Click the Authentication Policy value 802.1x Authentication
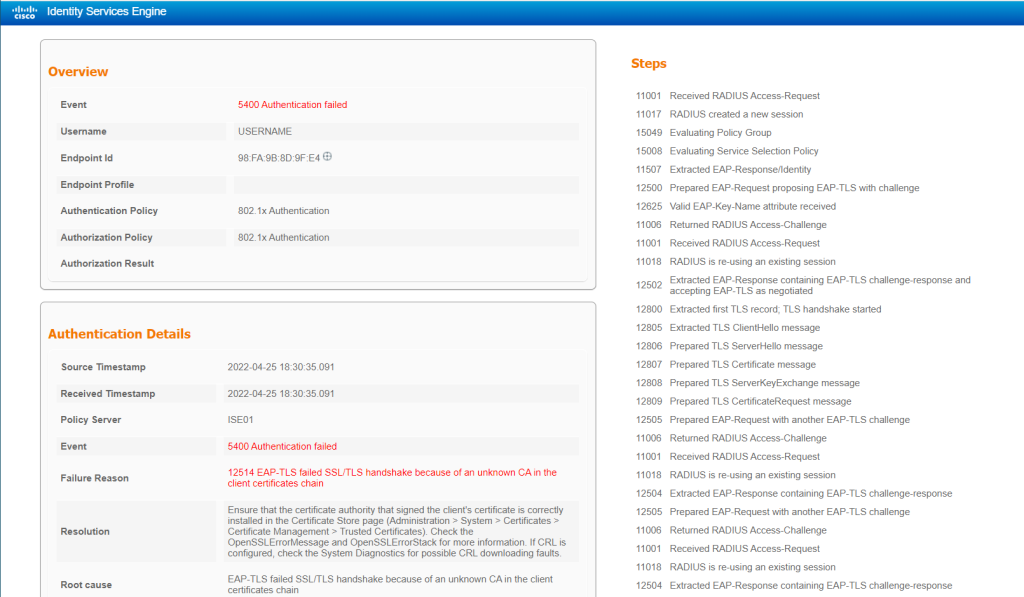The width and height of the screenshot is (1024, 597). click(283, 211)
